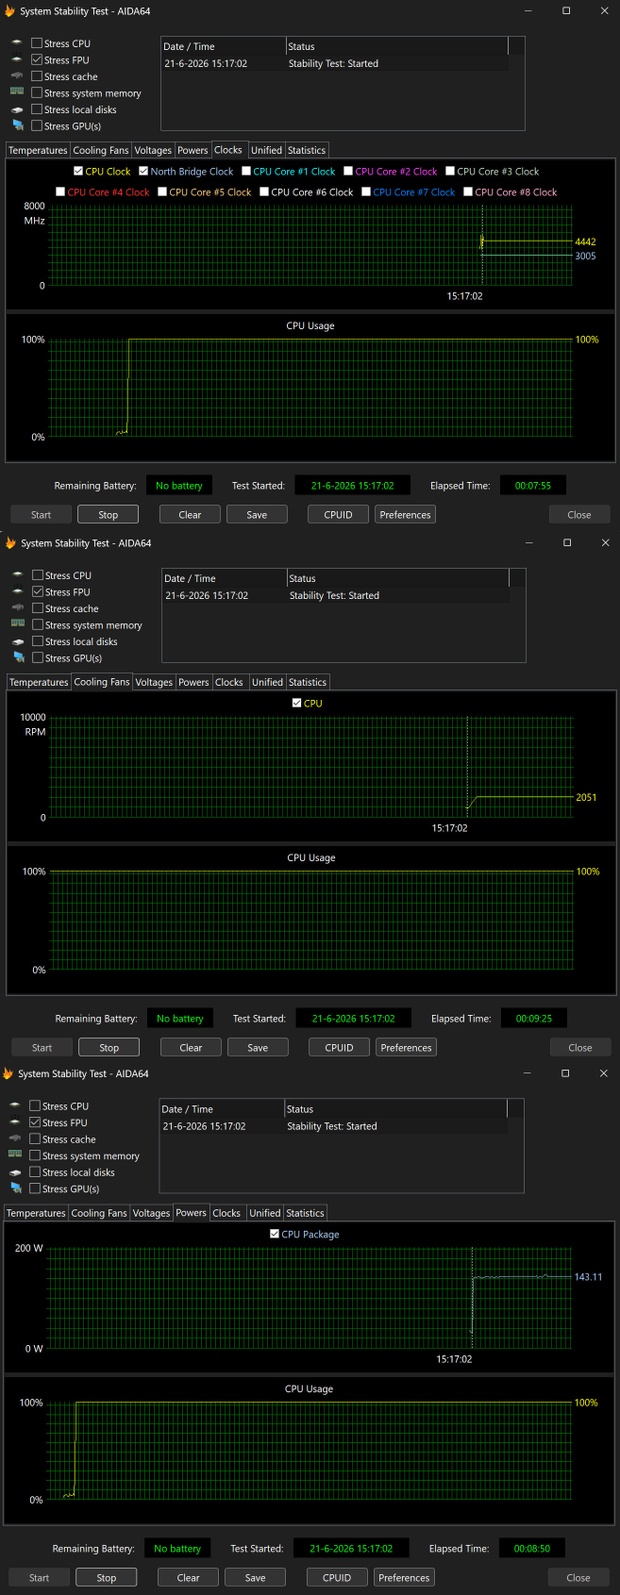This screenshot has width=620, height=1595.
Task: Click the system memory icon in the Powers window
Action: [16, 1155]
